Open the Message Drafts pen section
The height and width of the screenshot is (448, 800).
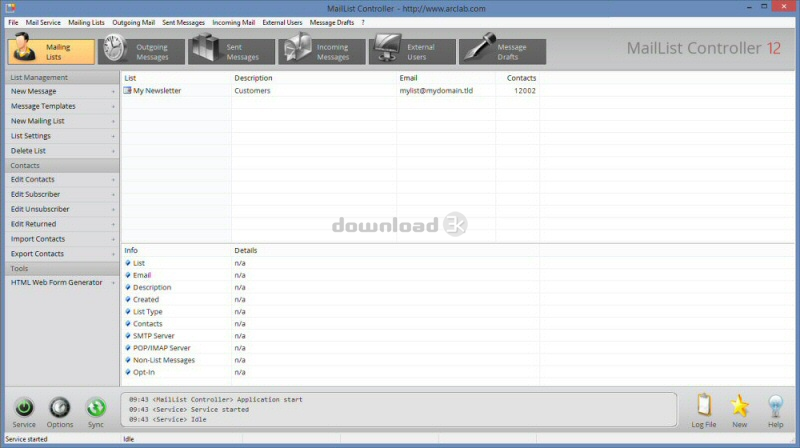[503, 51]
